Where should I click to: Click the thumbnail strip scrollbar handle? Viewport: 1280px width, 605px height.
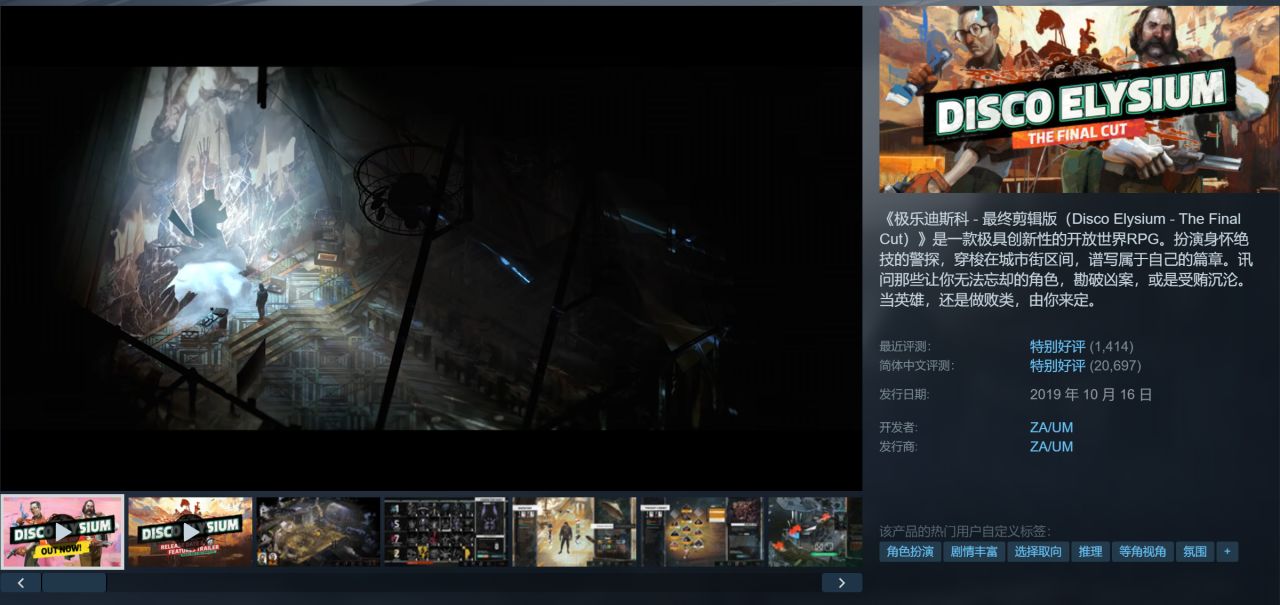click(x=74, y=583)
